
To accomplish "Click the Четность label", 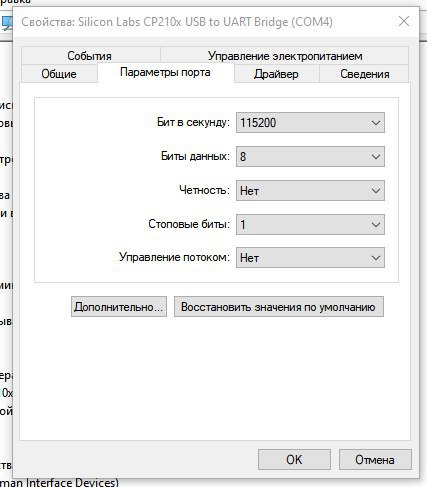I will [204, 190].
